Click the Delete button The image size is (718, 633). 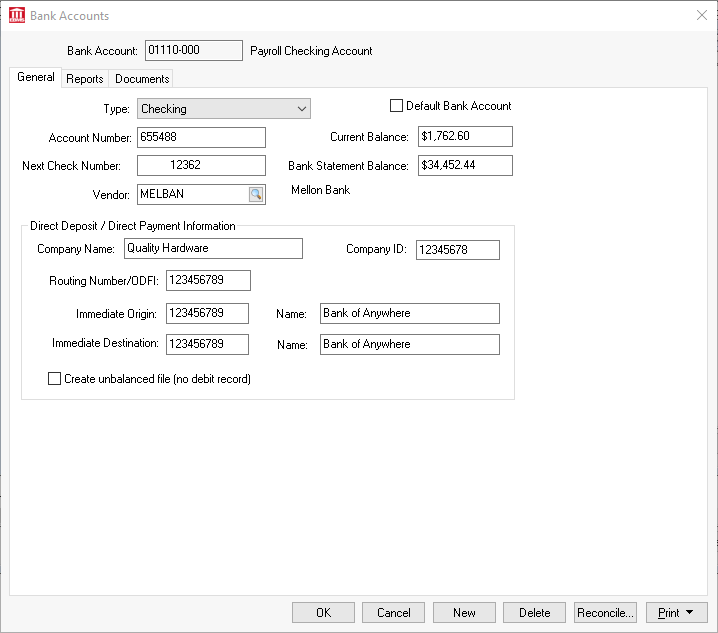point(534,612)
